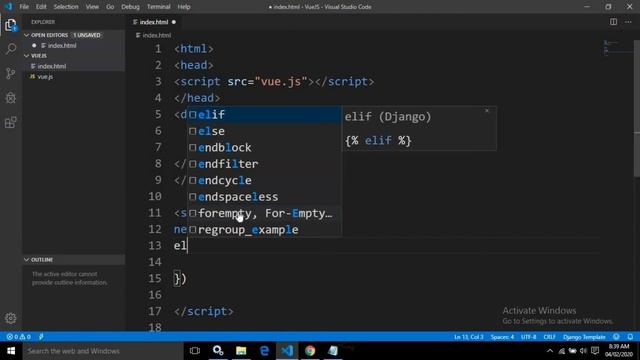The image size is (640, 360).
Task: Click the clock in system tray
Action: 619,351
